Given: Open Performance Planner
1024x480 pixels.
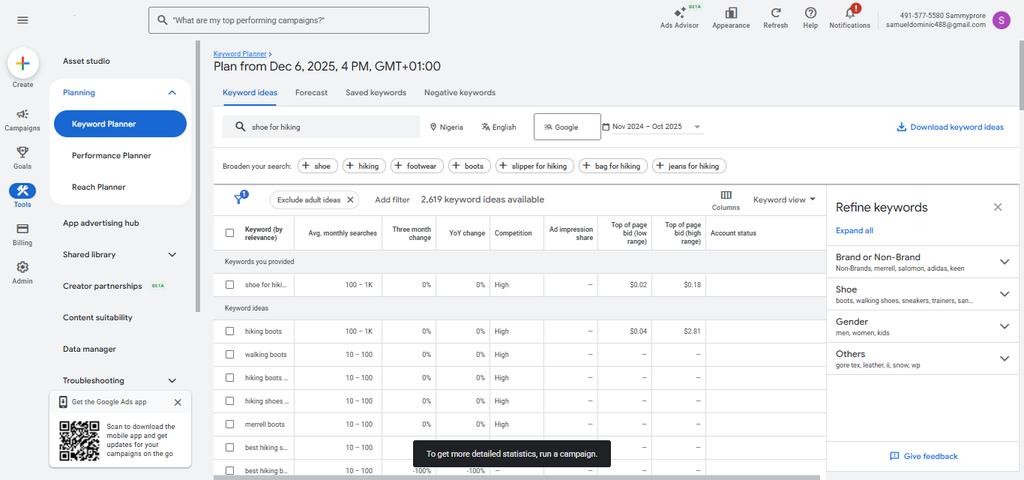Looking at the screenshot, I should 112,155.
